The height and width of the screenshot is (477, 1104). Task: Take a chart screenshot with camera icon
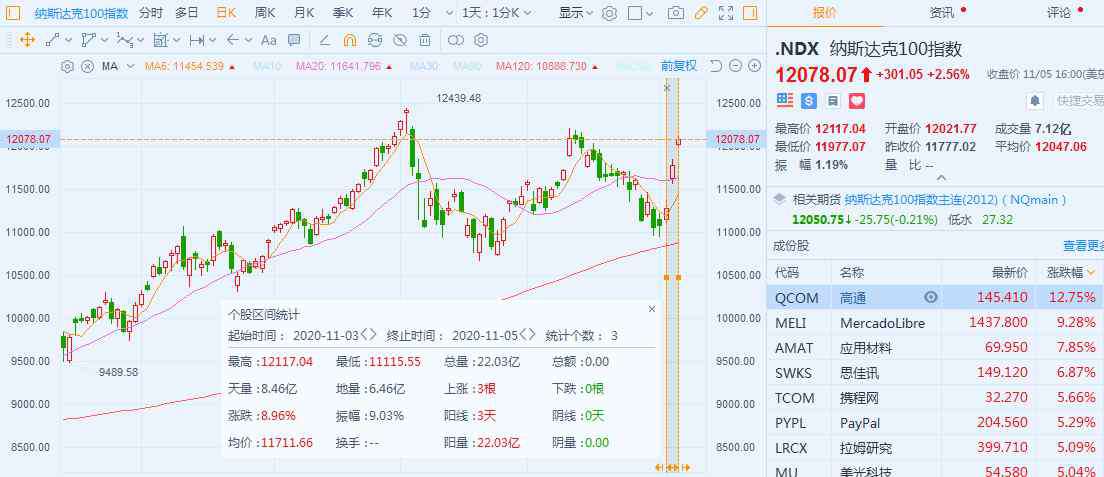(x=675, y=13)
